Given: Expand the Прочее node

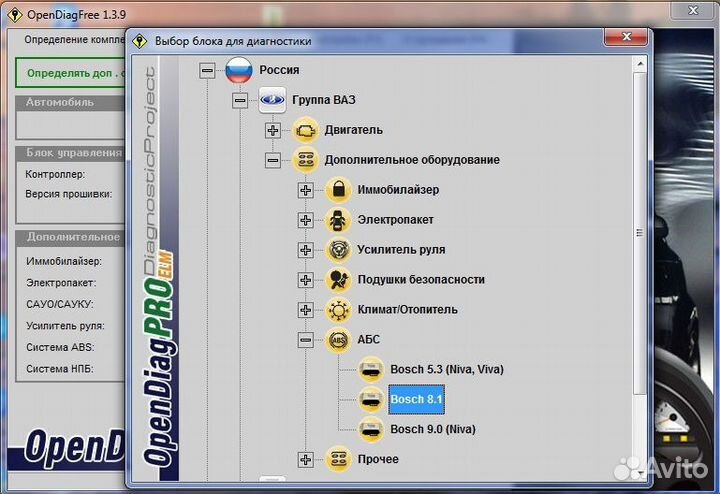Looking at the screenshot, I should point(306,460).
